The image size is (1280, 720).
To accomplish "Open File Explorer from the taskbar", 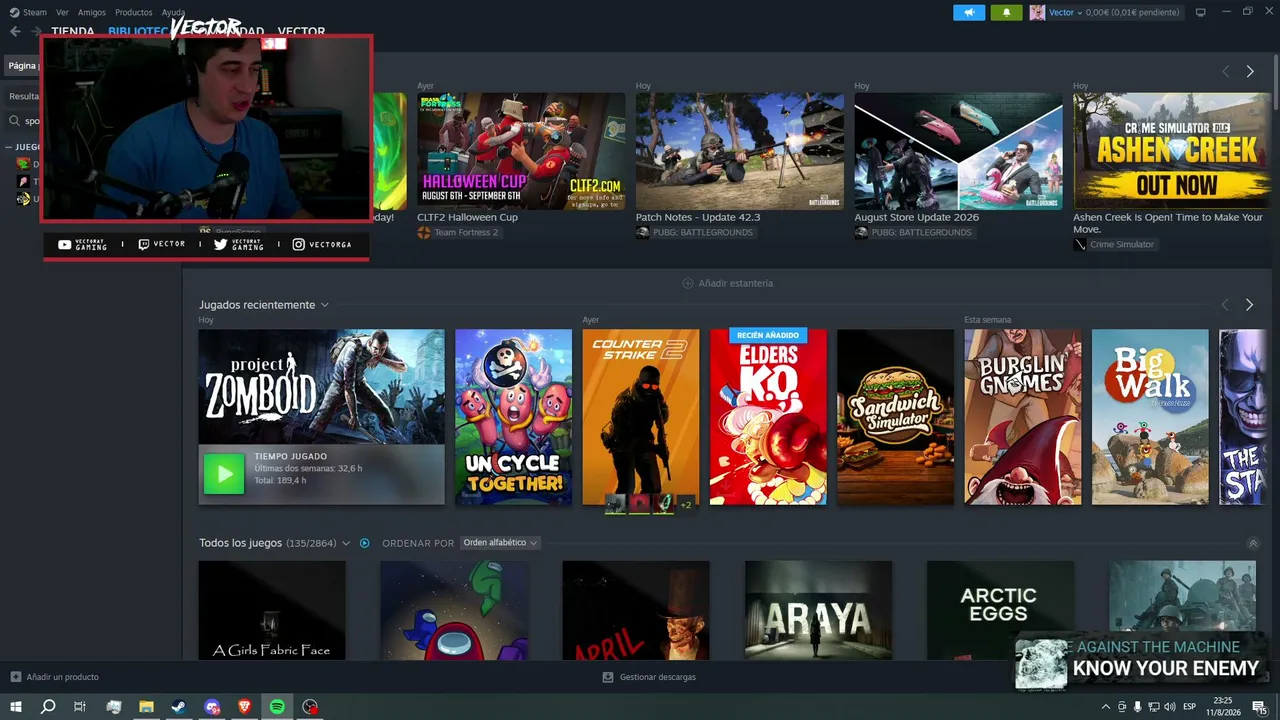I will (x=146, y=707).
